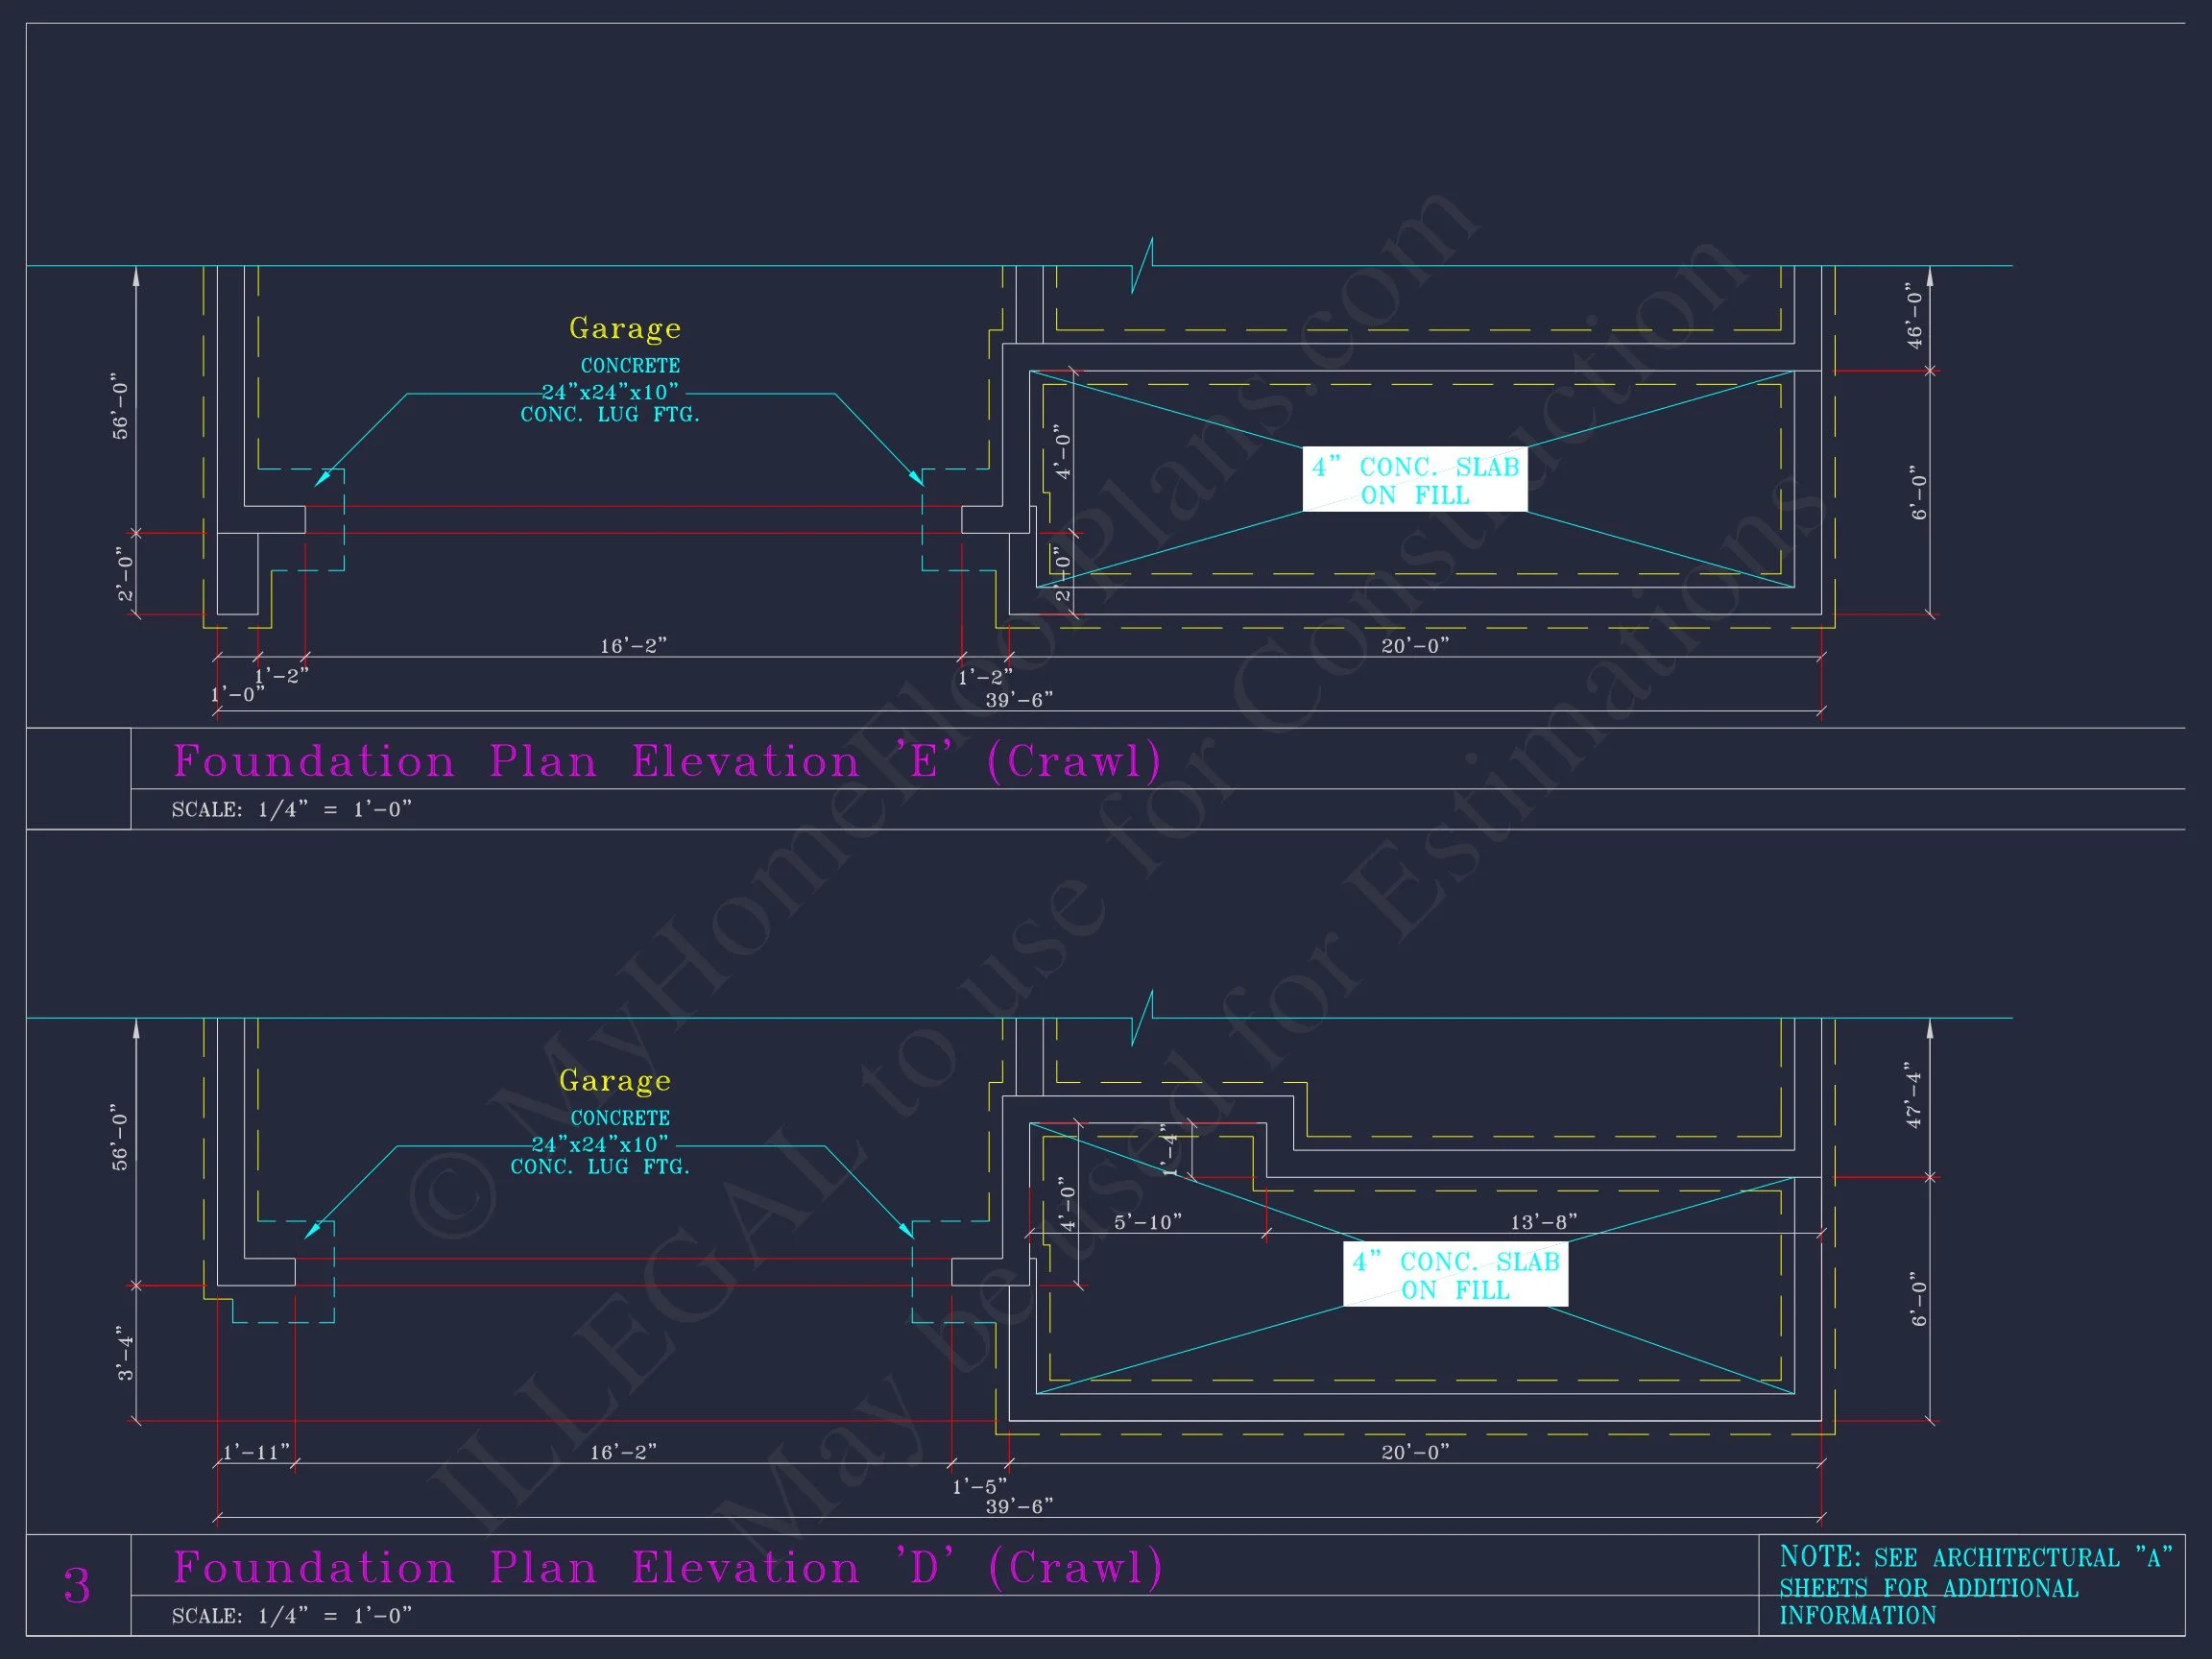Screen dimensions: 2212x1659
Task: Select the 3'-4" vertical dimension text
Action: pyautogui.click(x=125, y=1354)
